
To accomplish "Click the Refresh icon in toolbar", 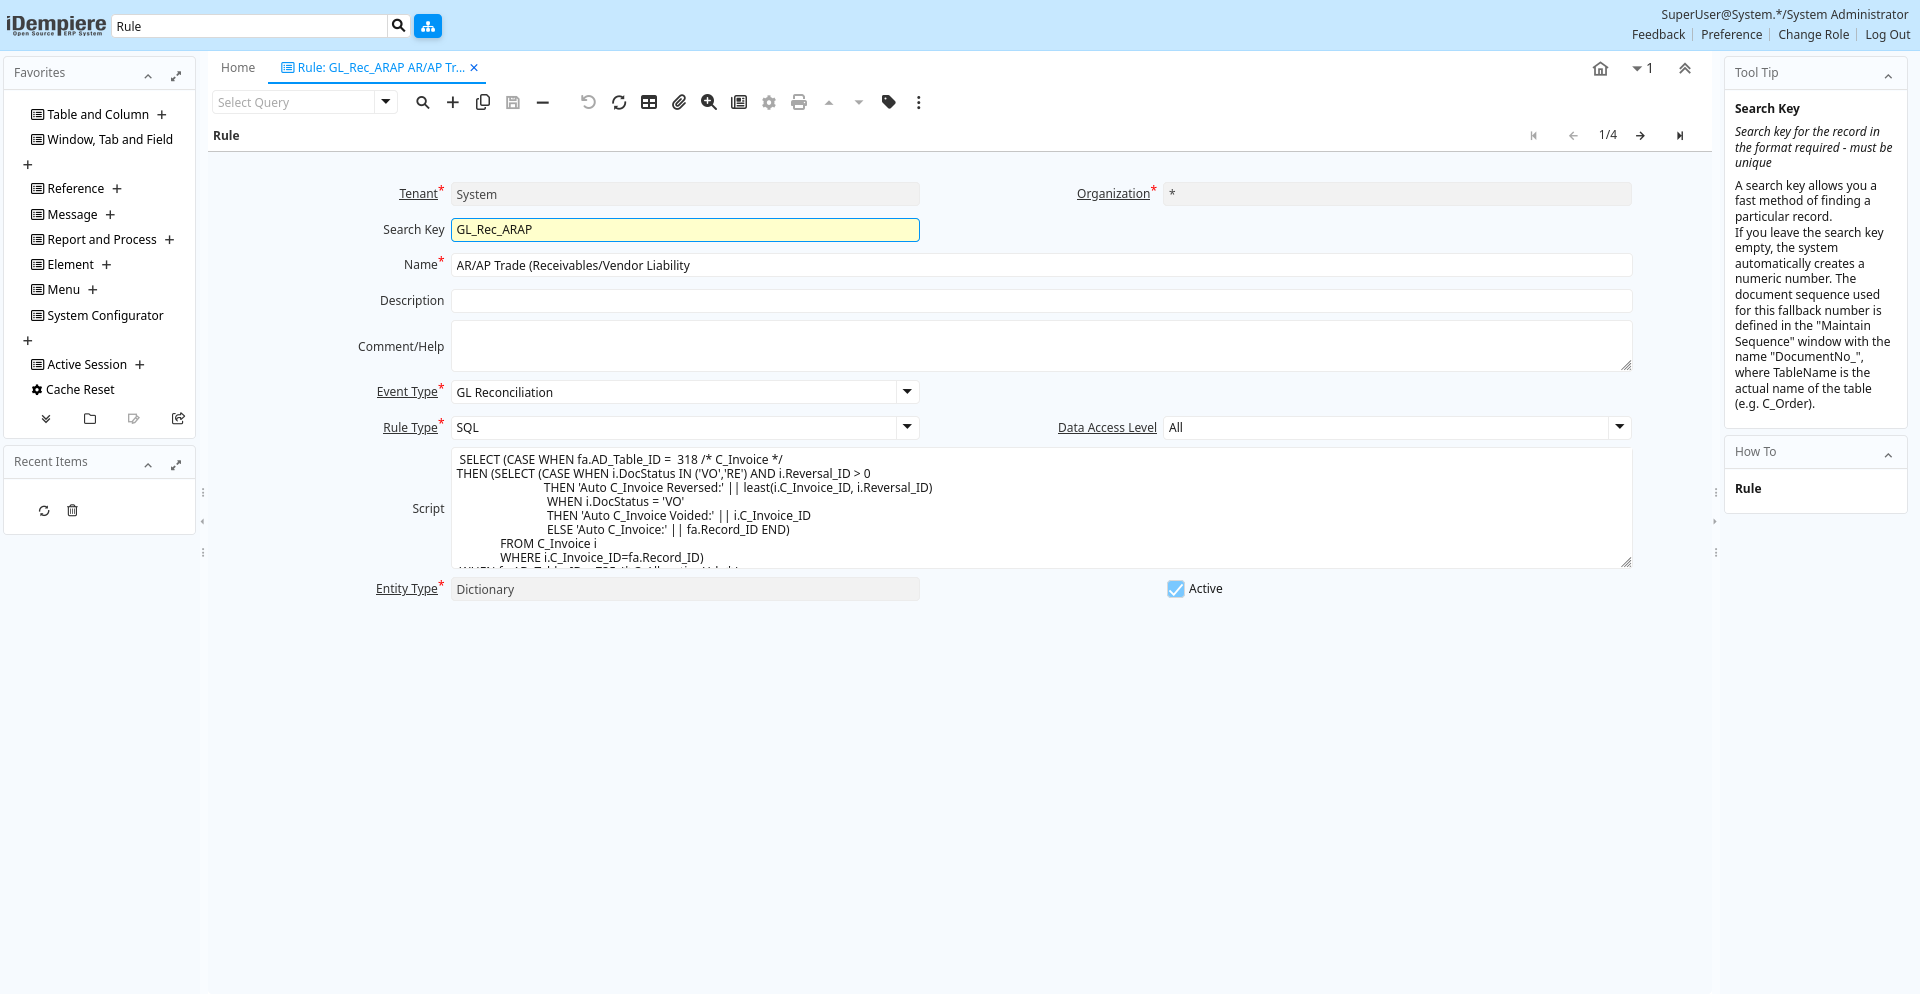I will (619, 102).
